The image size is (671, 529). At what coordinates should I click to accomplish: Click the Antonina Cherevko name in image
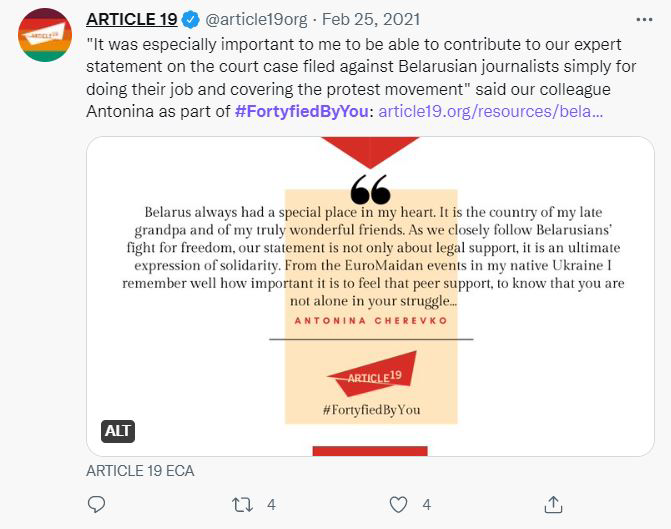[x=370, y=318]
